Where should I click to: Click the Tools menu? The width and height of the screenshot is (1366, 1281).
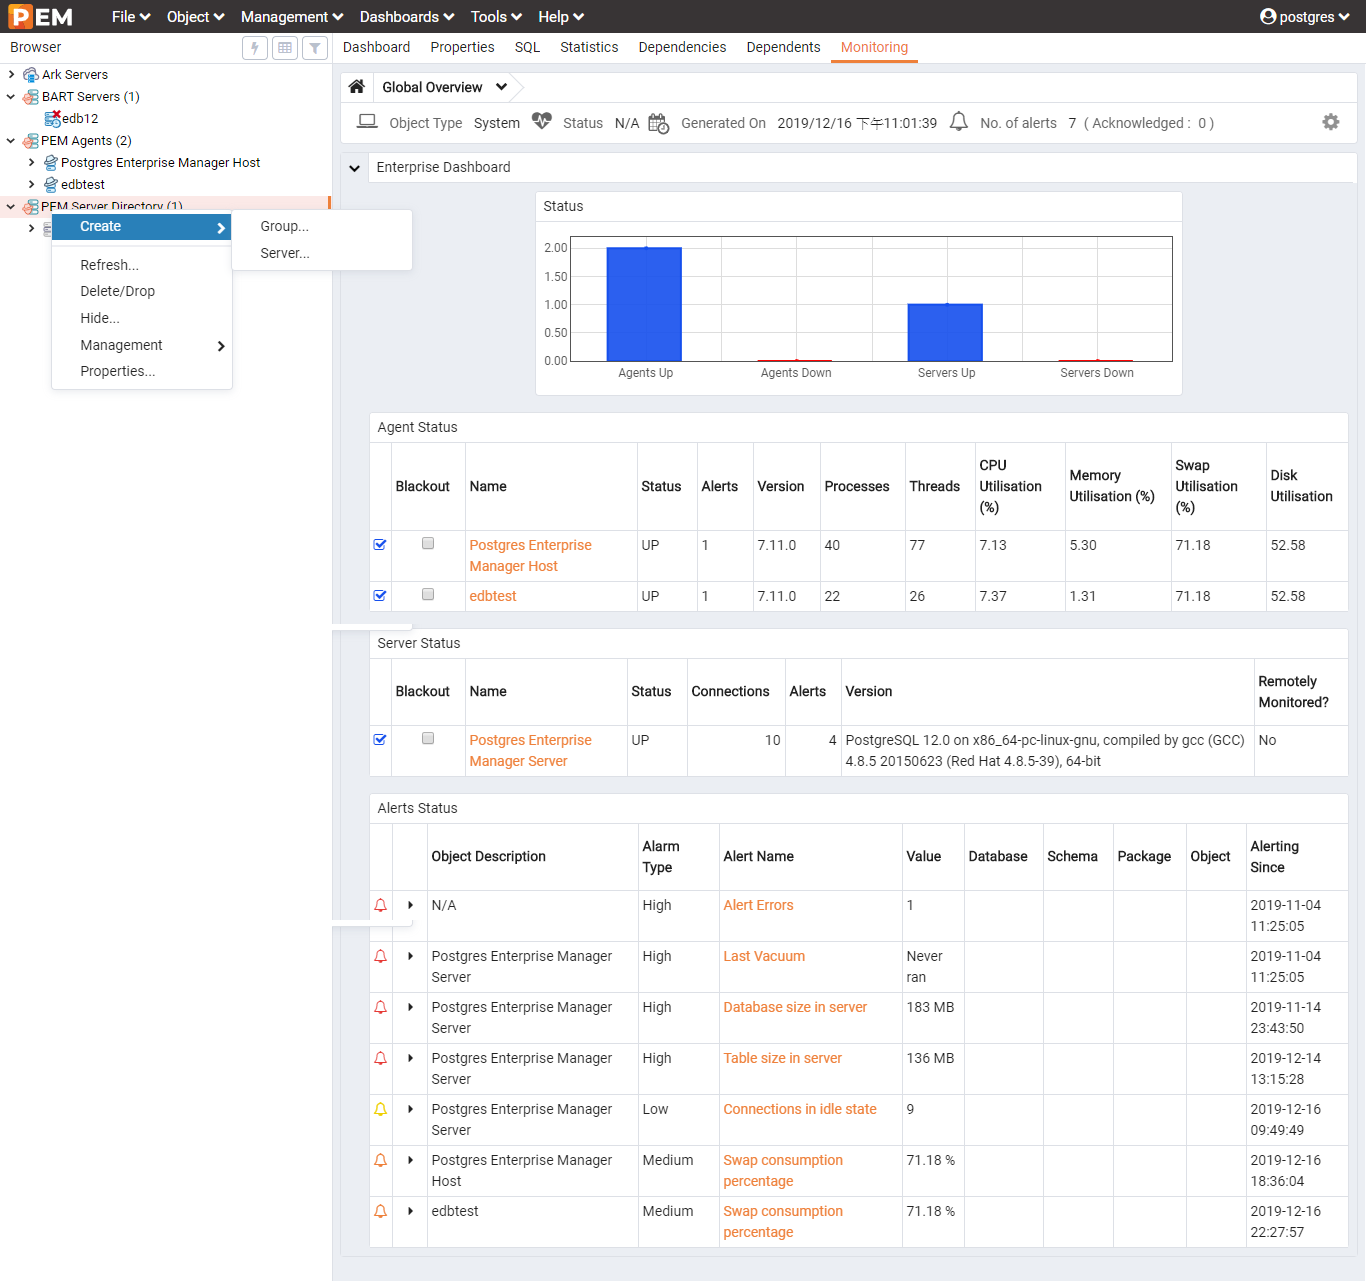[x=496, y=17]
